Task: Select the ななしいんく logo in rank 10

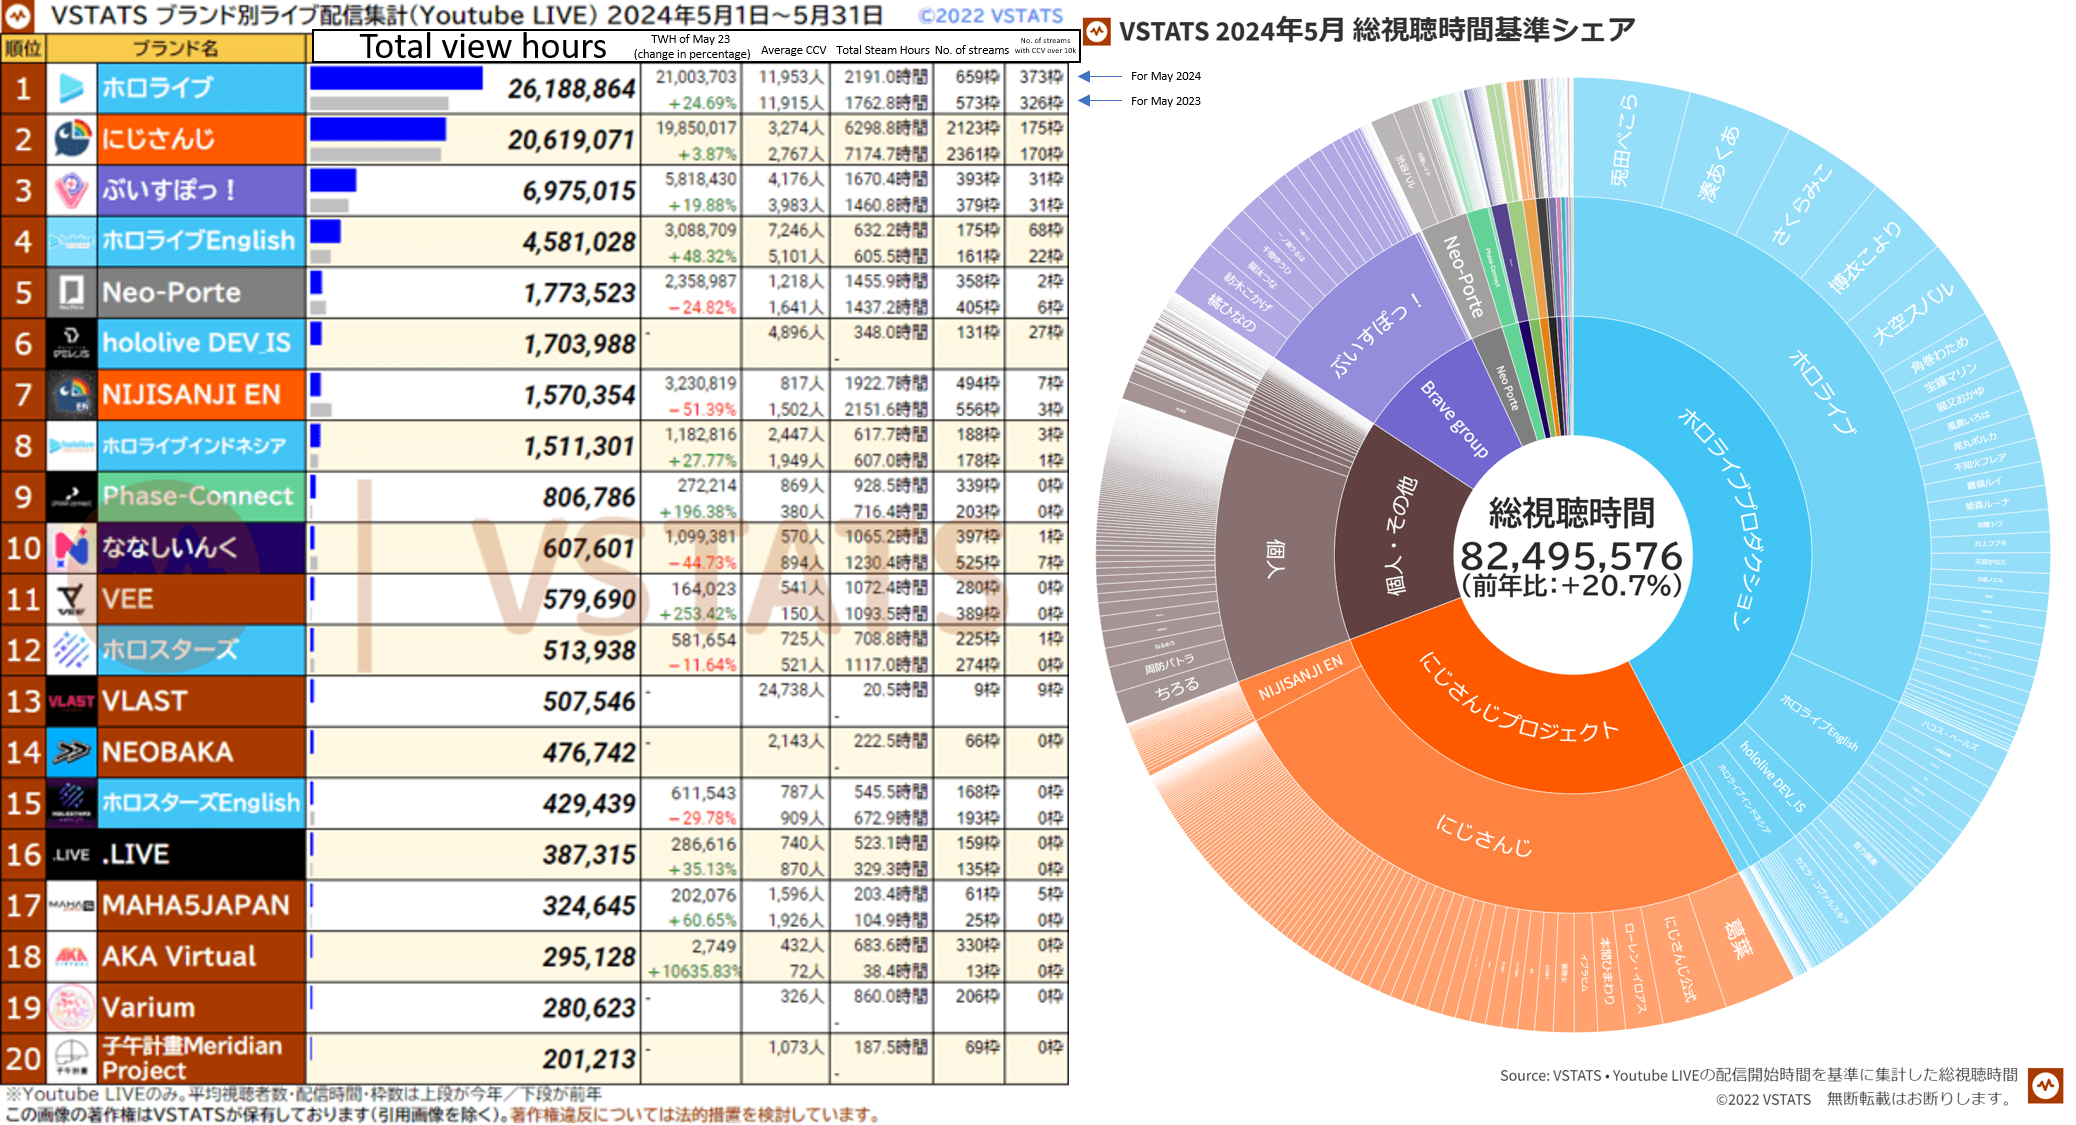Action: 71,547
